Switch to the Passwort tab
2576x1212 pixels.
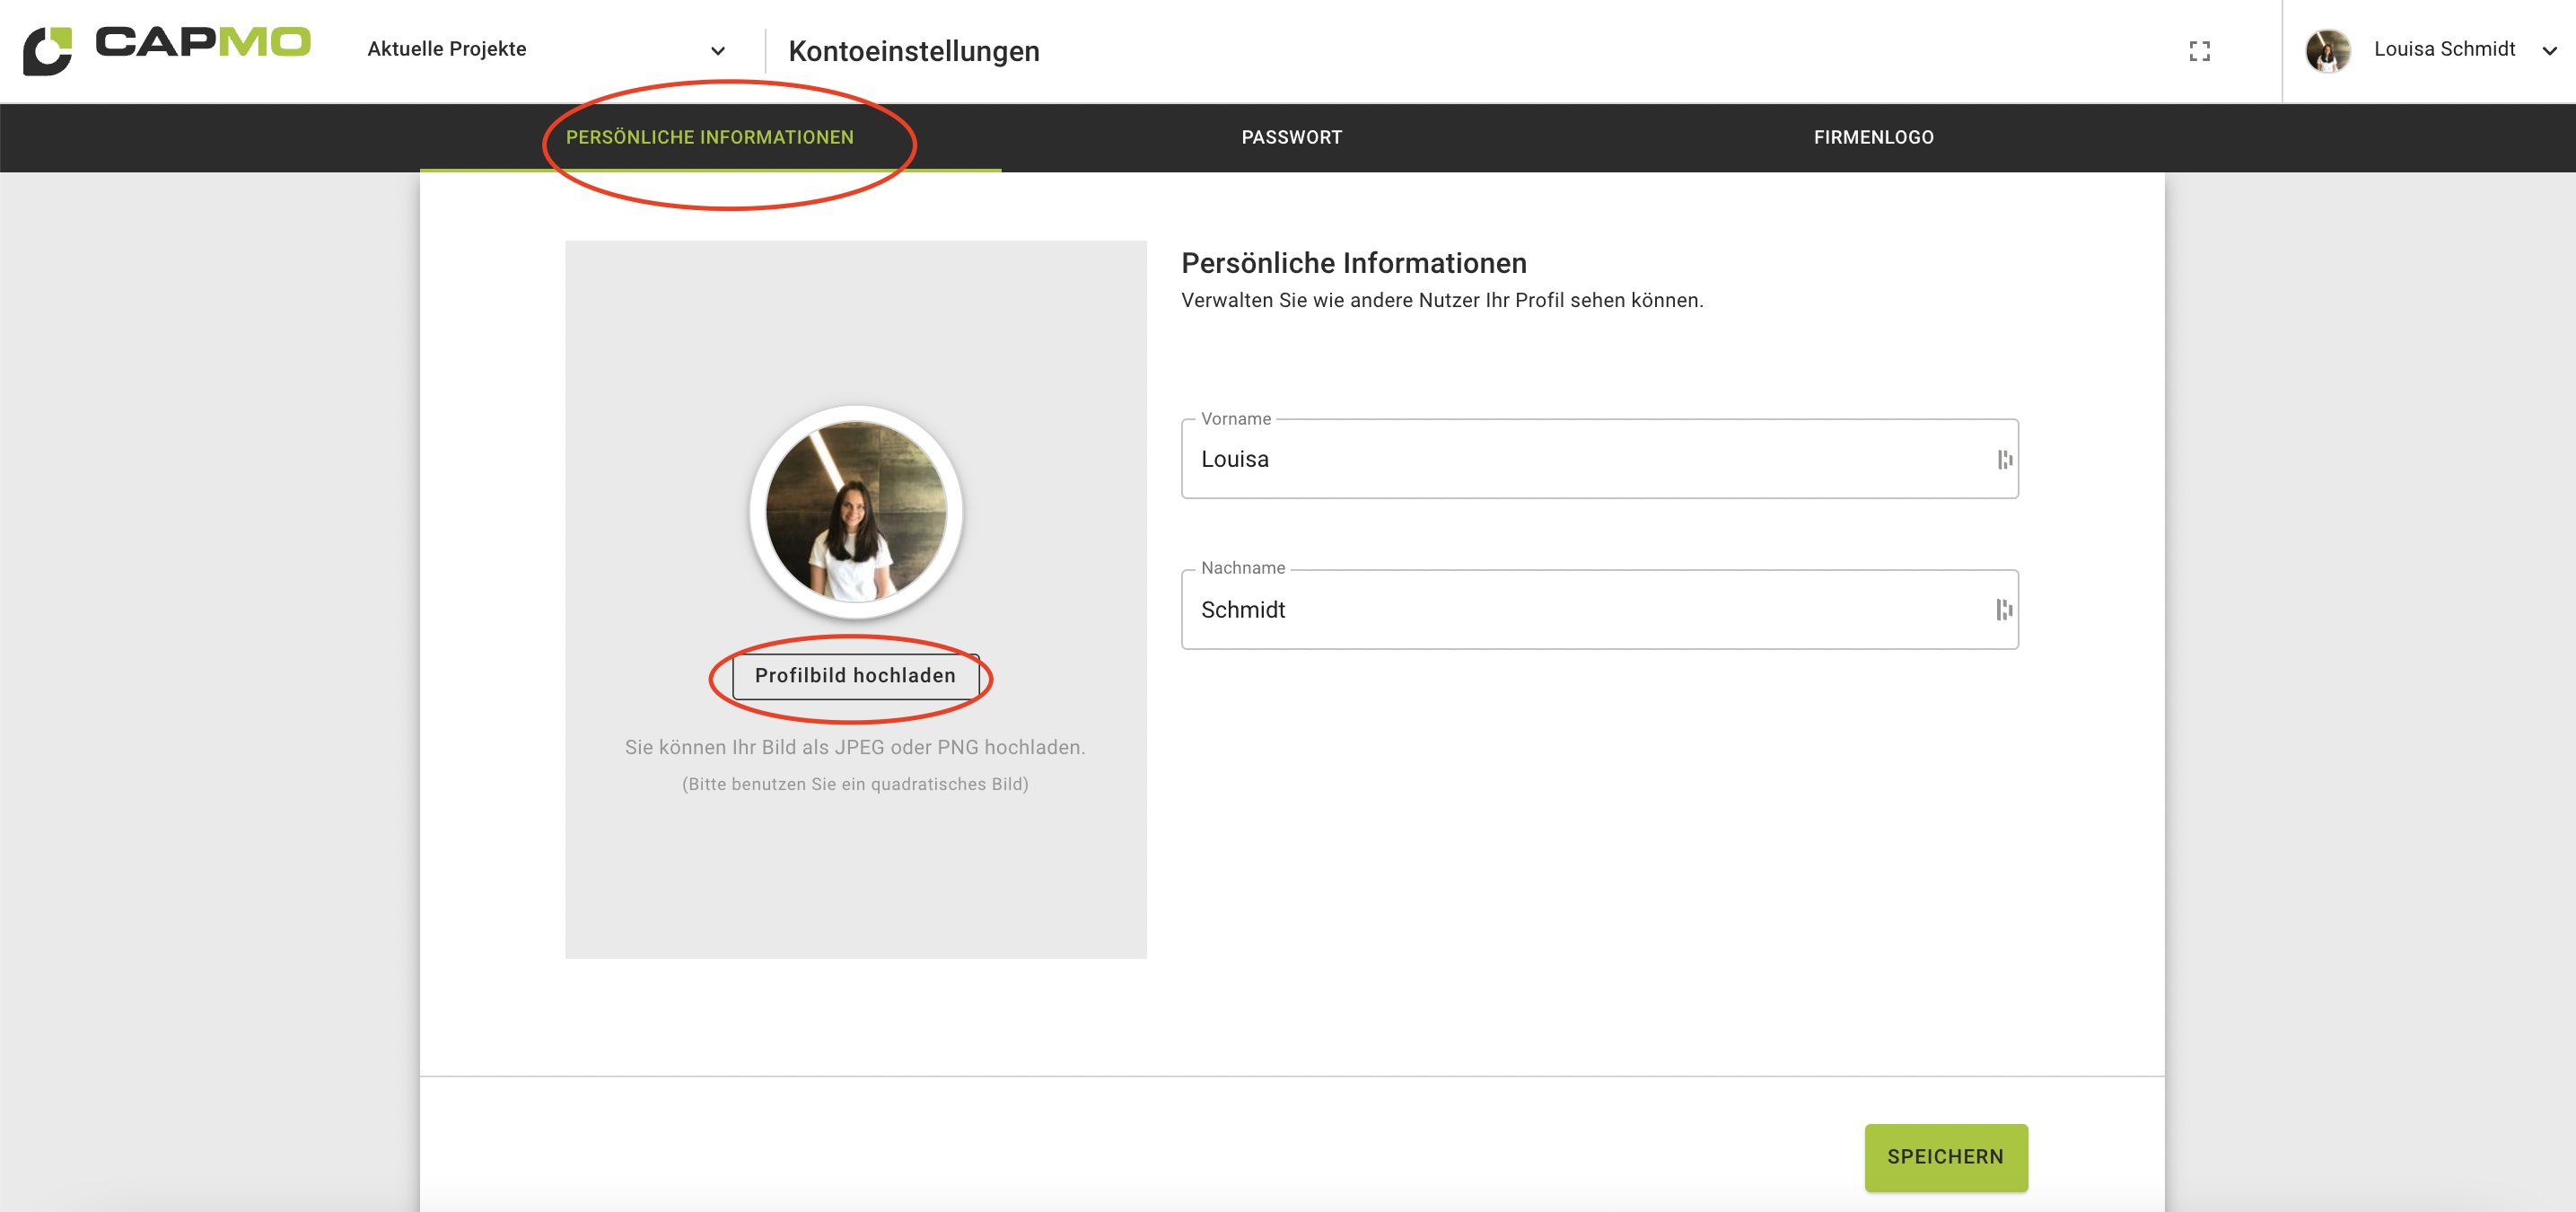coord(1291,137)
